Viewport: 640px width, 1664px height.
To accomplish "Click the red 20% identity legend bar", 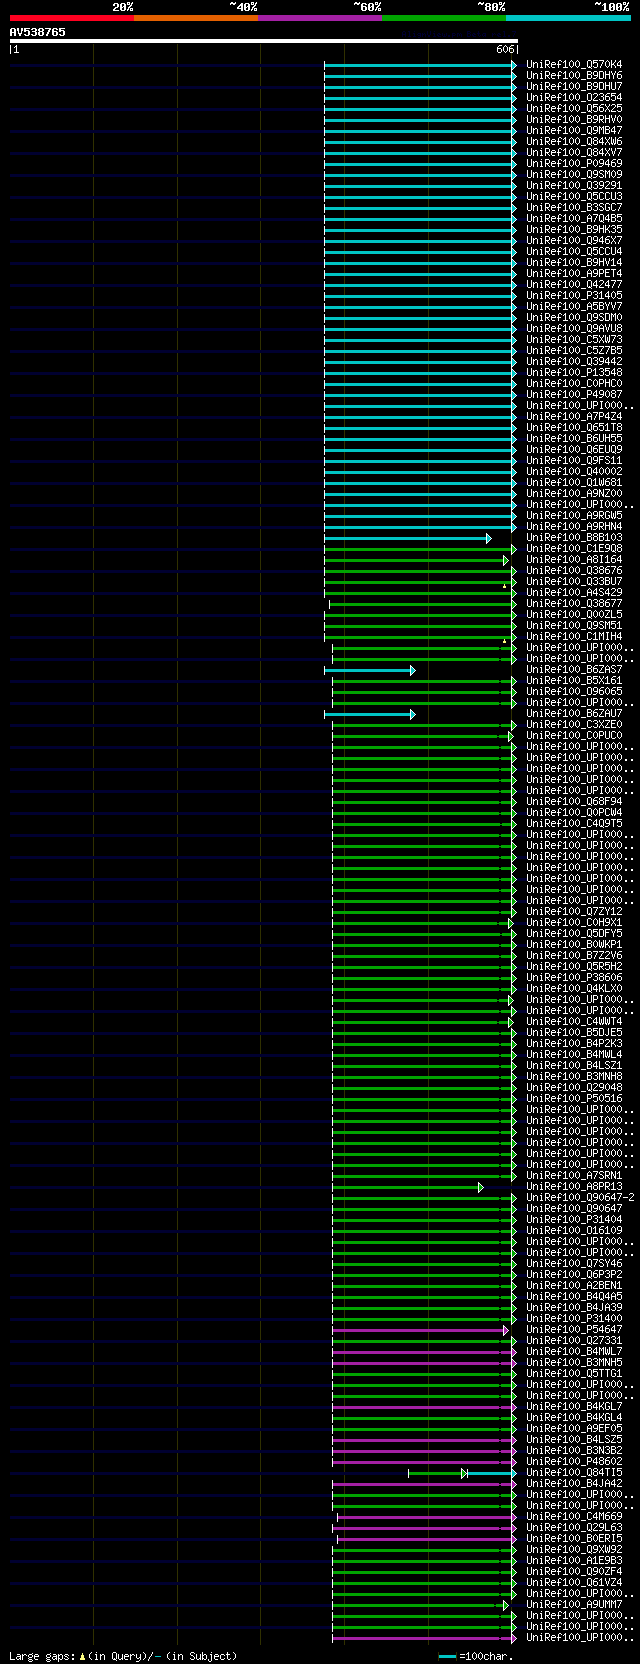I will point(71,18).
